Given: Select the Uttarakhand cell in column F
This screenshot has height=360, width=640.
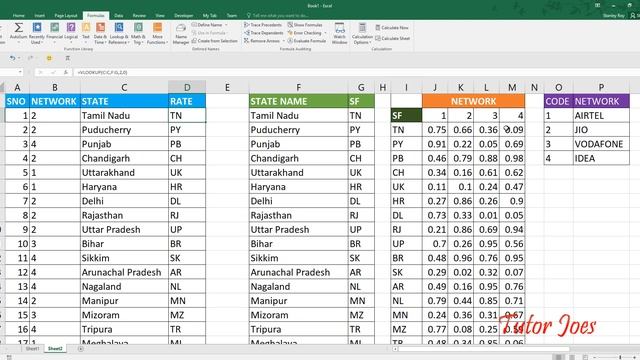Looking at the screenshot, I should coord(298,173).
